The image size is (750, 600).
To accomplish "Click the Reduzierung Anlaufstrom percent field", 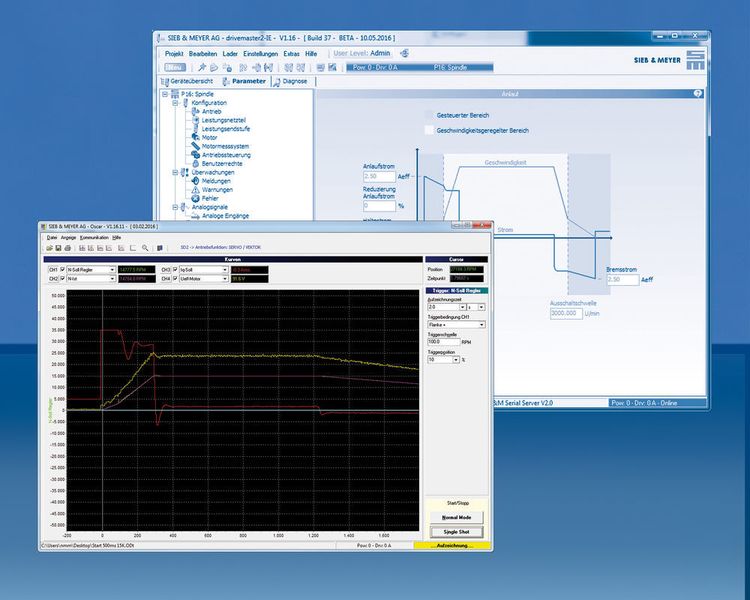I will point(379,206).
